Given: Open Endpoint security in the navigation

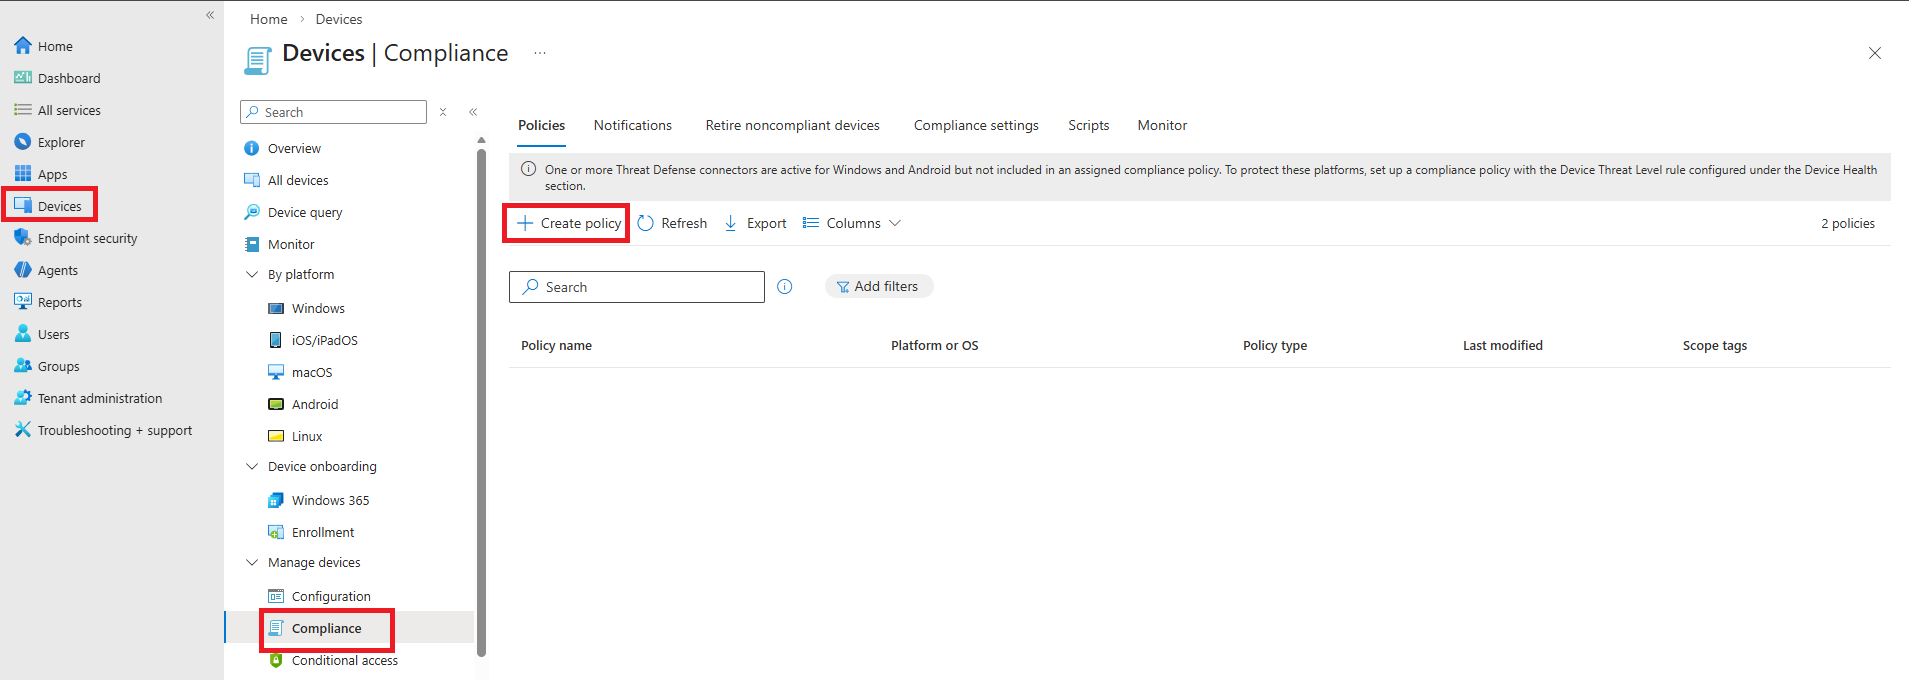Looking at the screenshot, I should [x=76, y=238].
